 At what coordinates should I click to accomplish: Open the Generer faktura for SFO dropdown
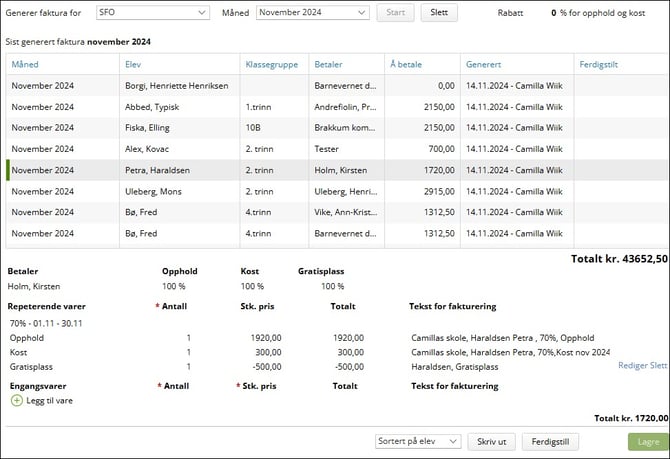pyautogui.click(x=153, y=13)
